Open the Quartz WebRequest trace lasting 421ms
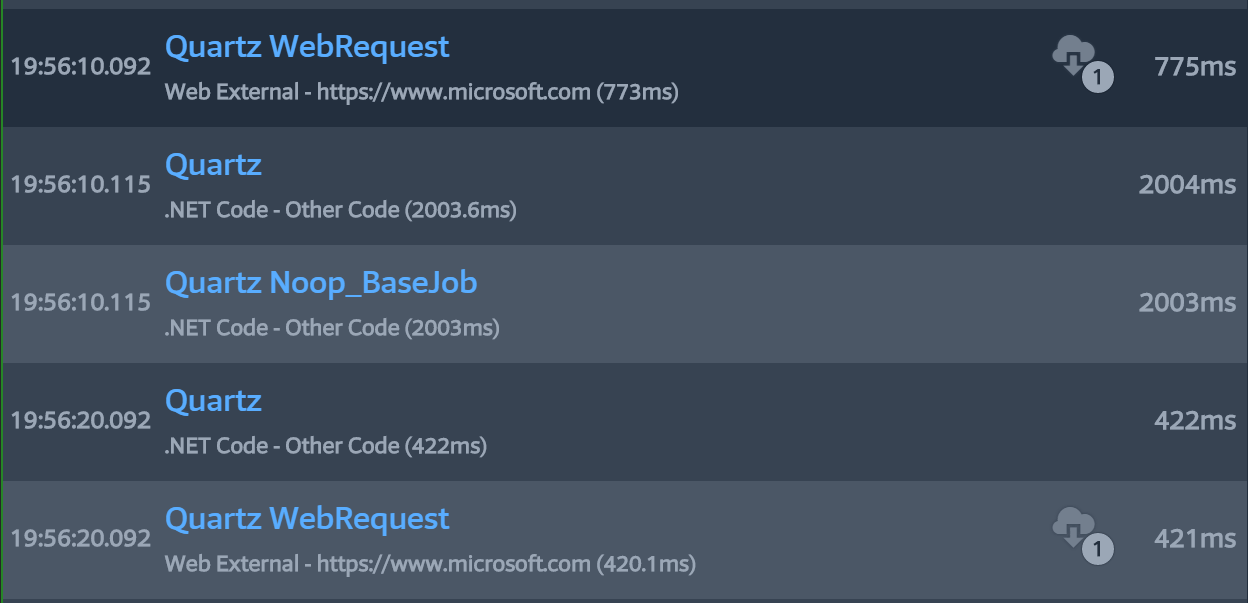1248x603 pixels. 307,518
